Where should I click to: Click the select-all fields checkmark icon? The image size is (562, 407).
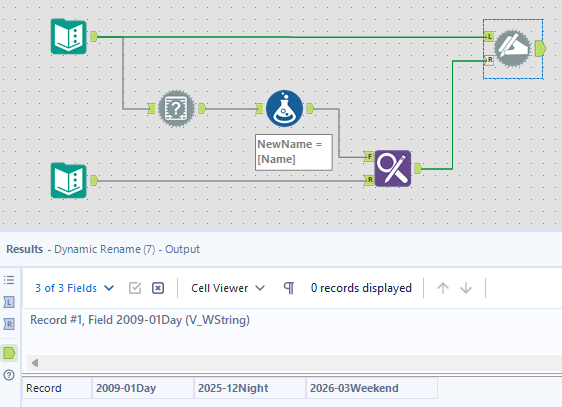[135, 288]
